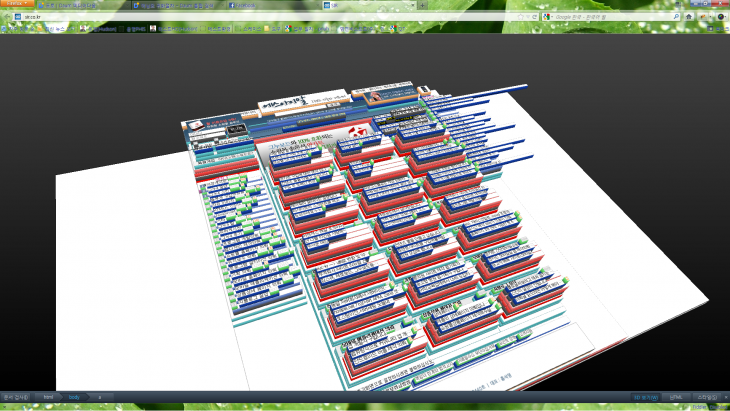Open the Hudson bookmark with the portrait icon
This screenshot has height=411, width=730.
point(98,29)
